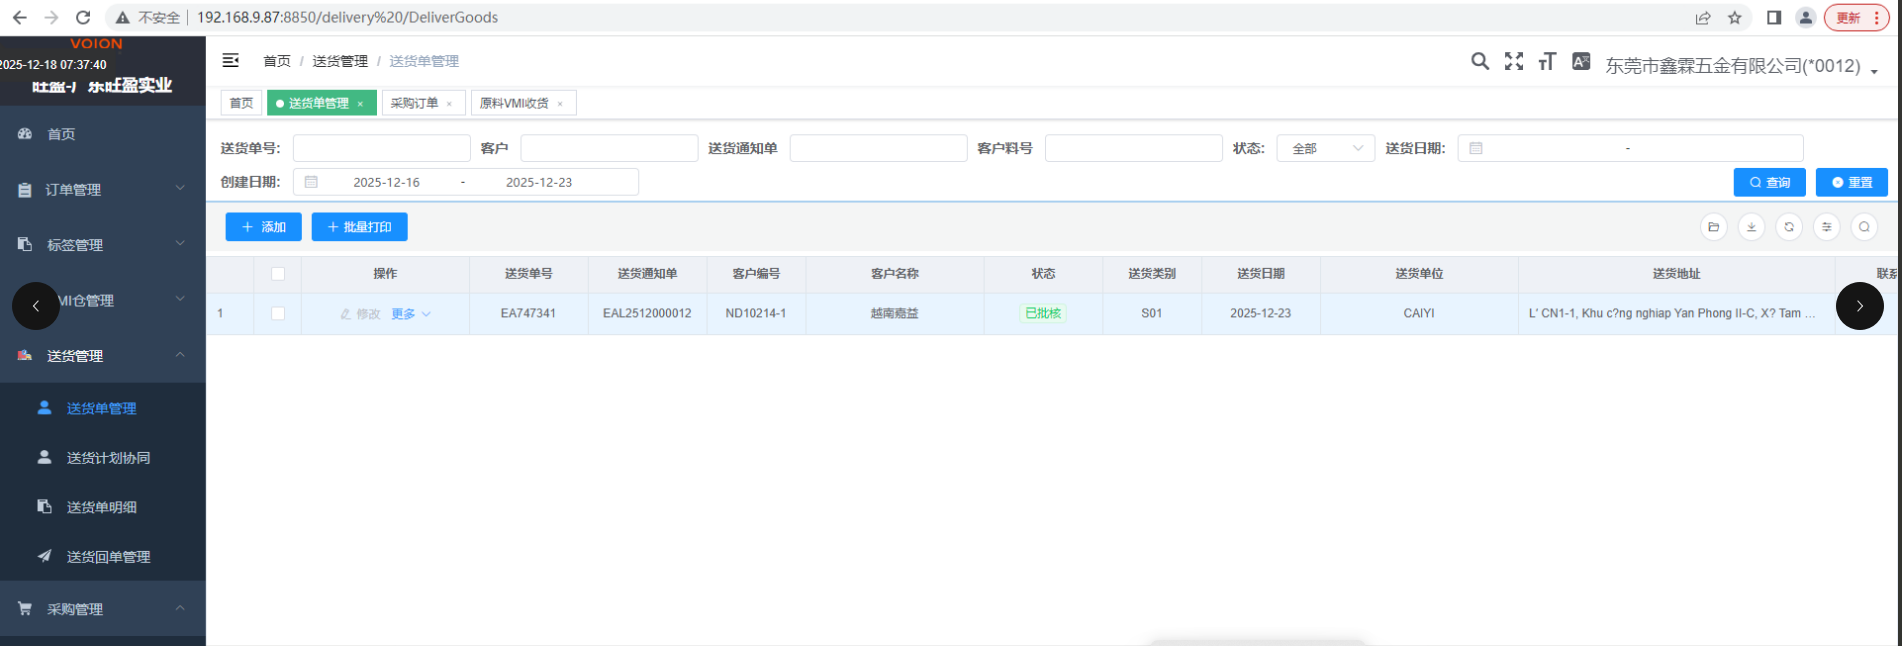This screenshot has height=646, width=1902.
Task: Click the 创建日期 start date 2025-12-16
Action: click(386, 182)
